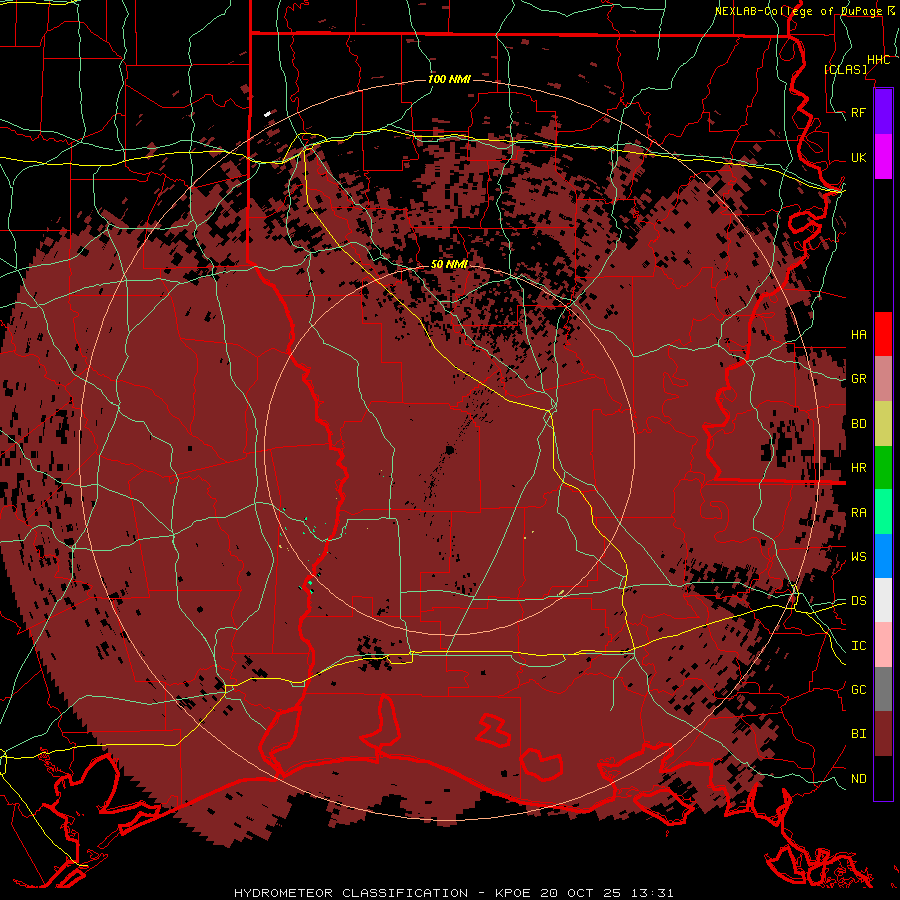Click the BI dark-red legend swatch

883,734
